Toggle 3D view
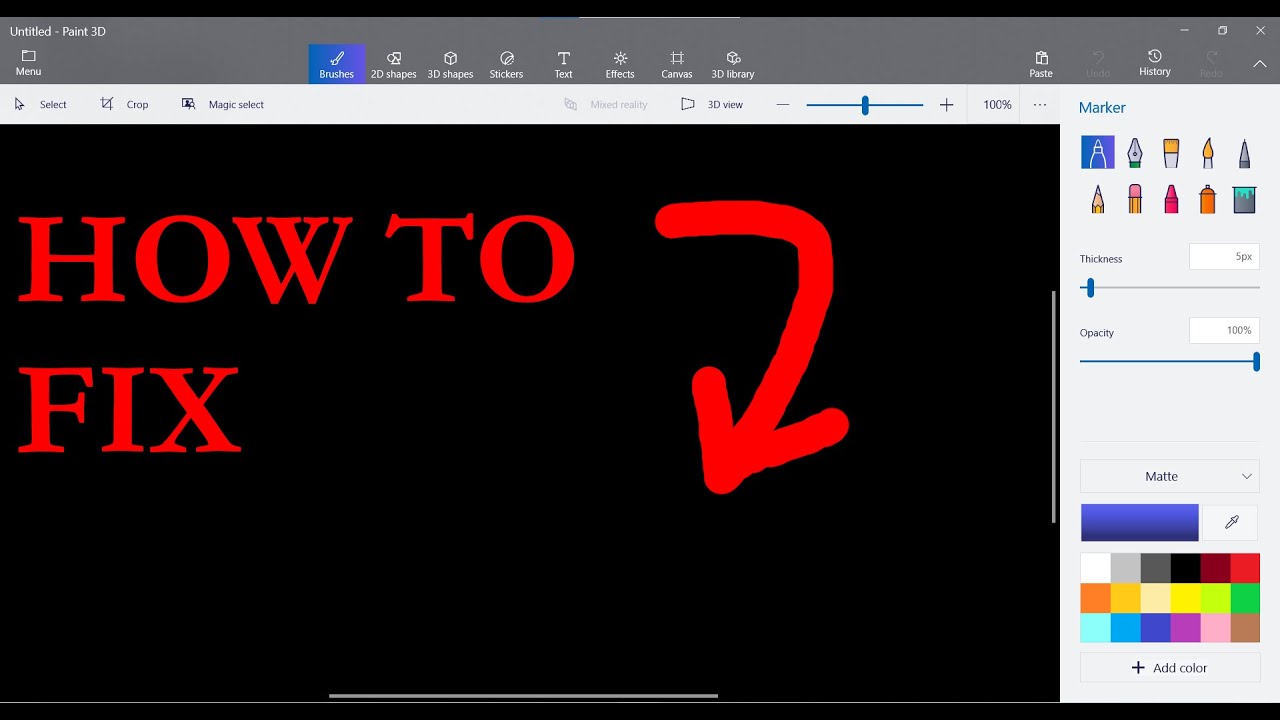The height and width of the screenshot is (720, 1280). click(712, 104)
